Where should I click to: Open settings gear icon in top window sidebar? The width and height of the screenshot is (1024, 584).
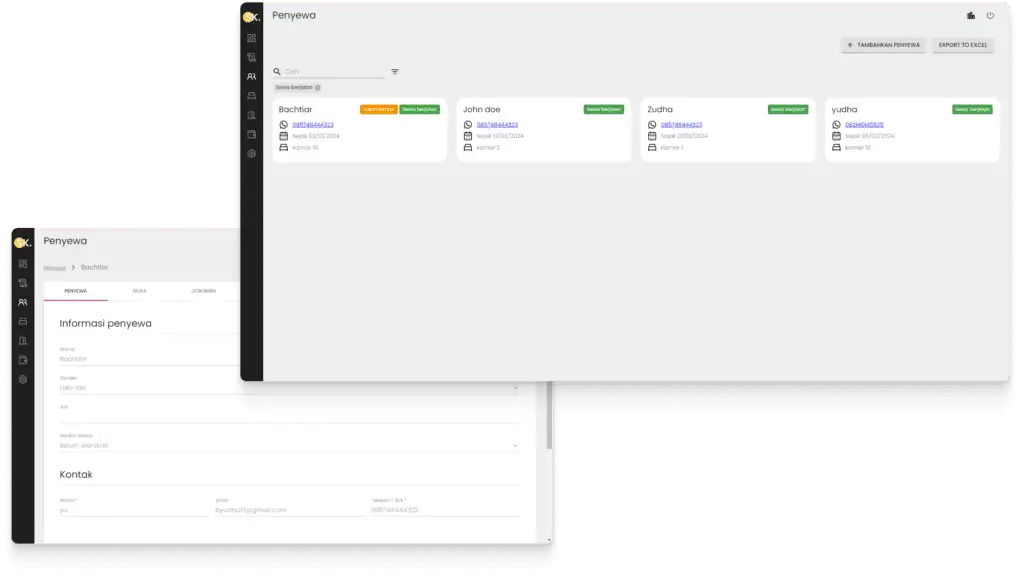251,153
